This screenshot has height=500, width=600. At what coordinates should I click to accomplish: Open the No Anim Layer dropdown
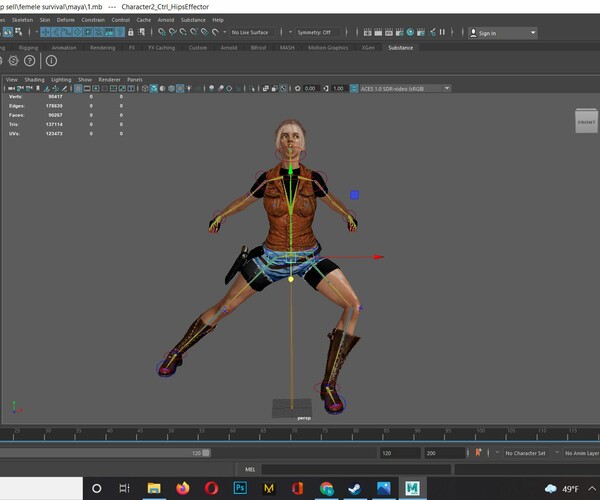pos(557,453)
